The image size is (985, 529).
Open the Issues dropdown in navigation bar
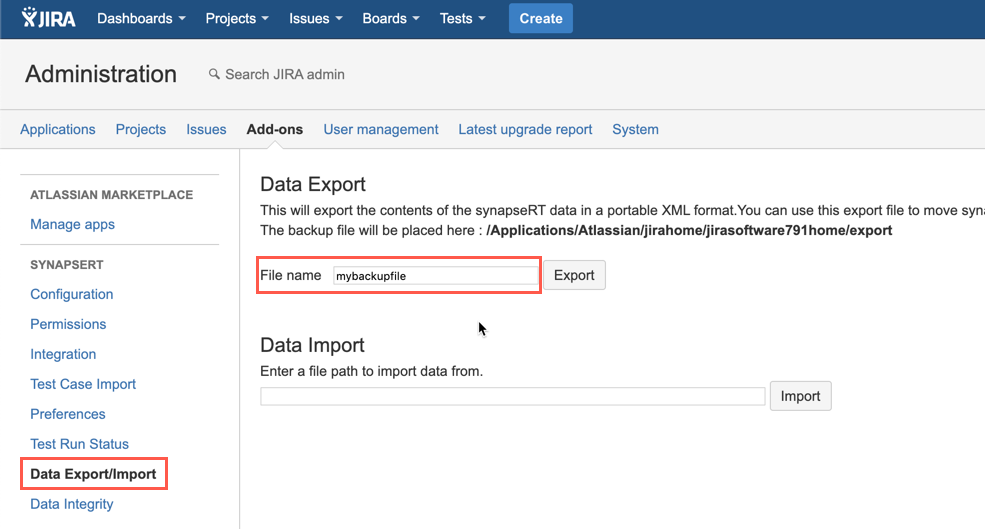click(x=316, y=18)
